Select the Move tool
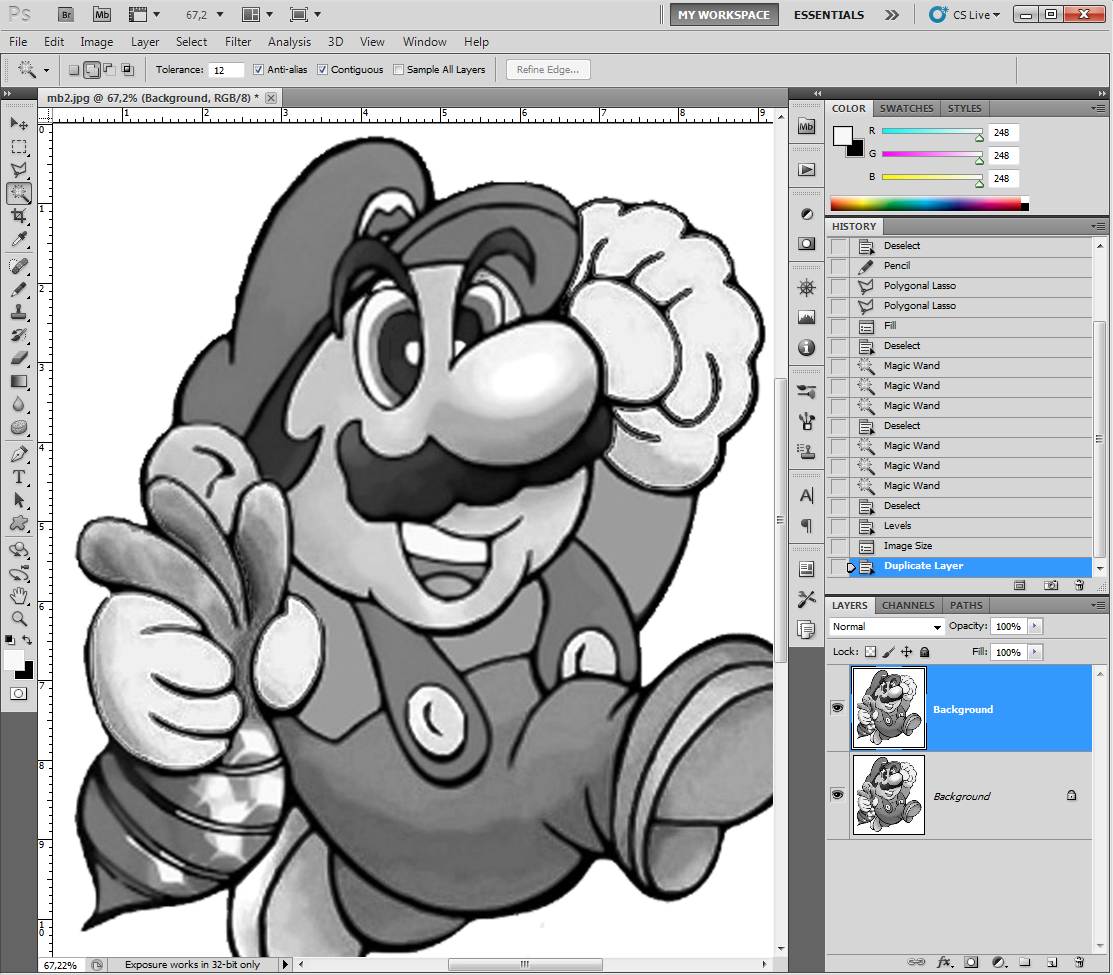1113x975 pixels. (x=19, y=123)
